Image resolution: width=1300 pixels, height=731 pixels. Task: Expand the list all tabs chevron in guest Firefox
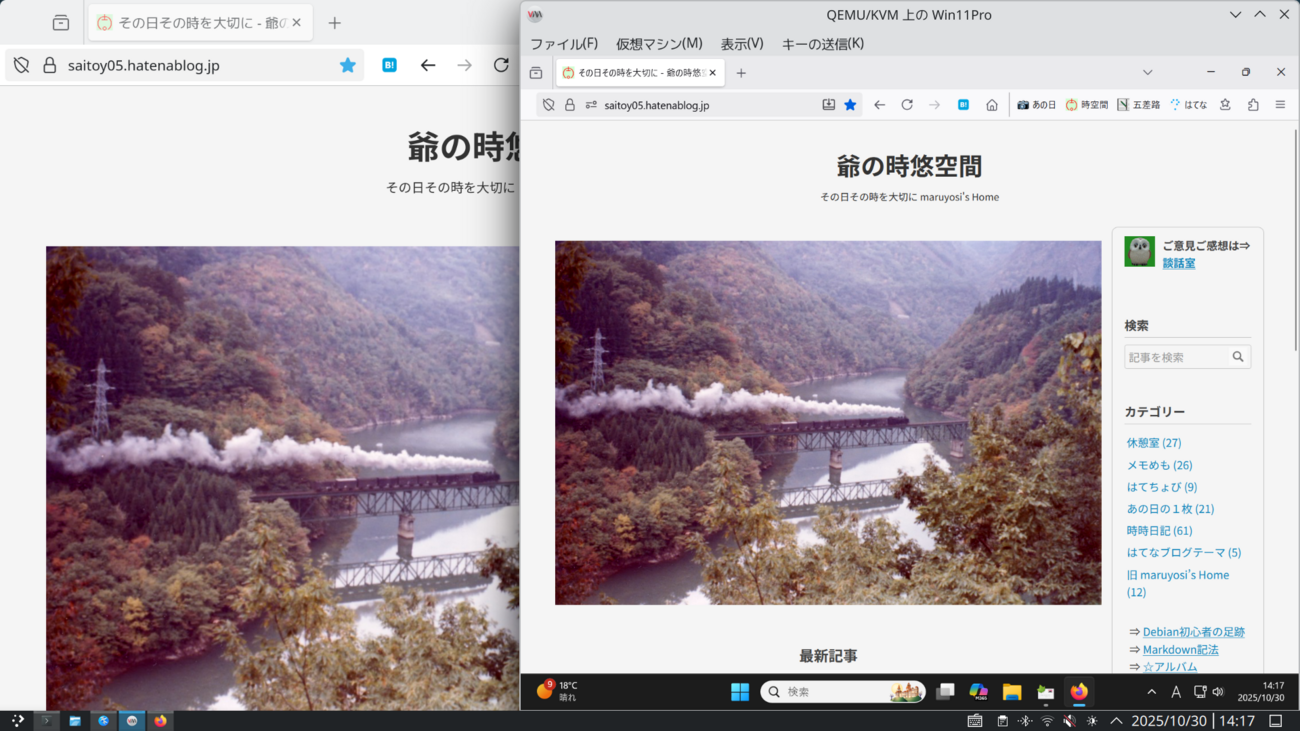pos(1148,72)
